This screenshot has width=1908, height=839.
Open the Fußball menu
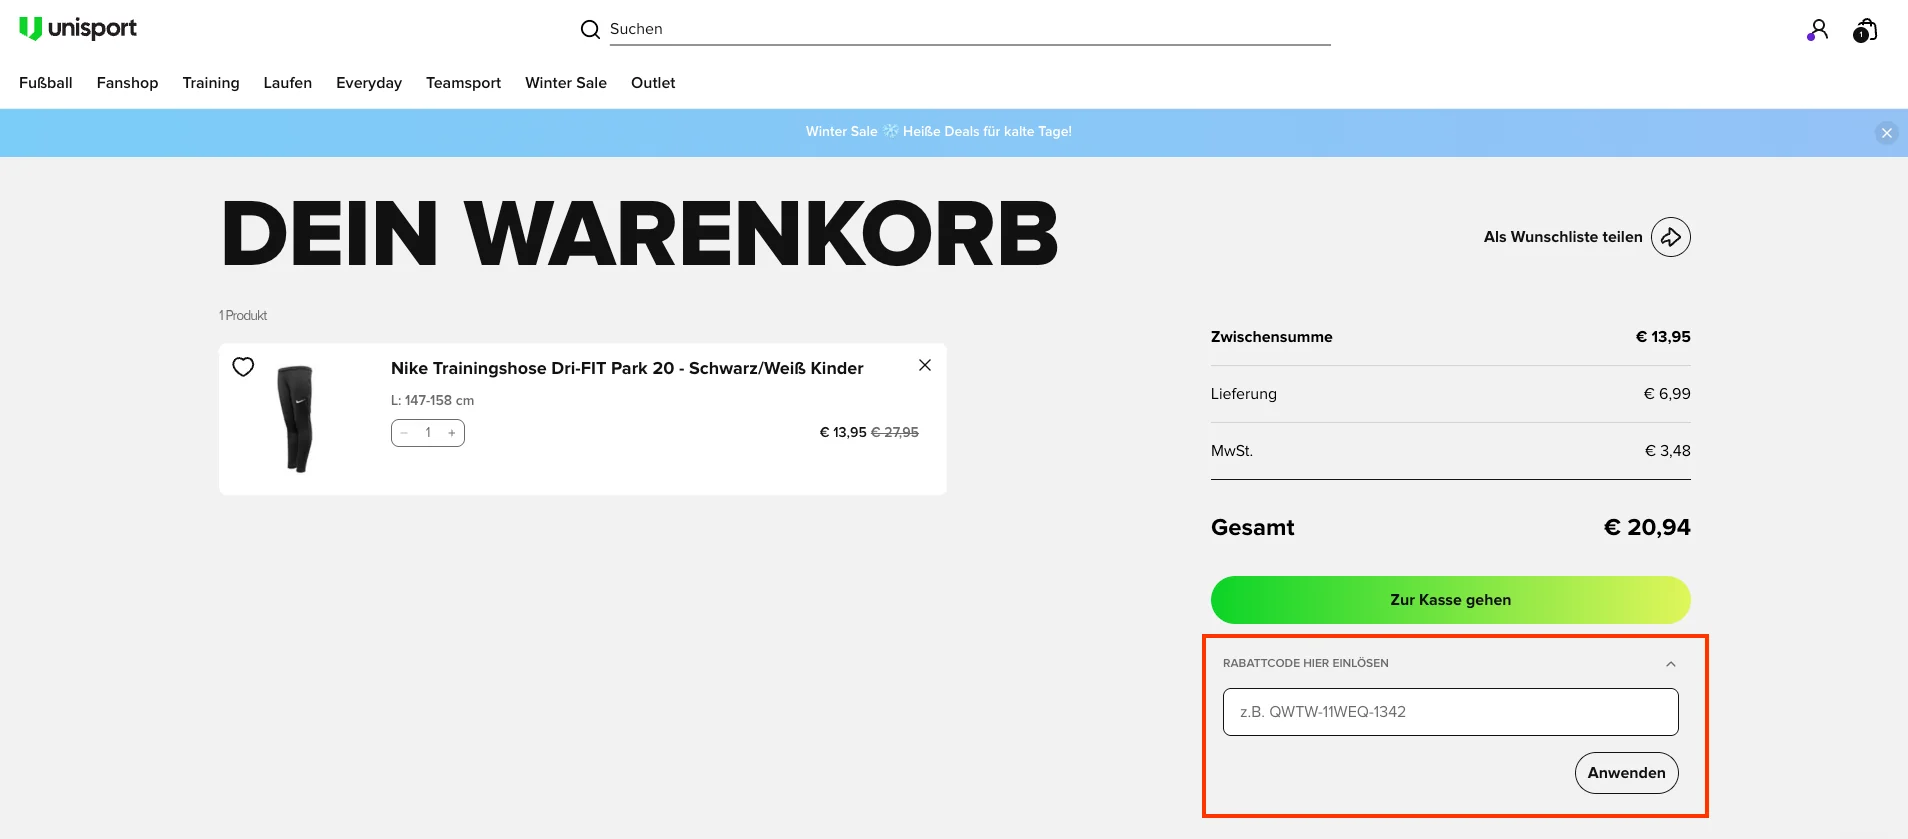click(46, 83)
